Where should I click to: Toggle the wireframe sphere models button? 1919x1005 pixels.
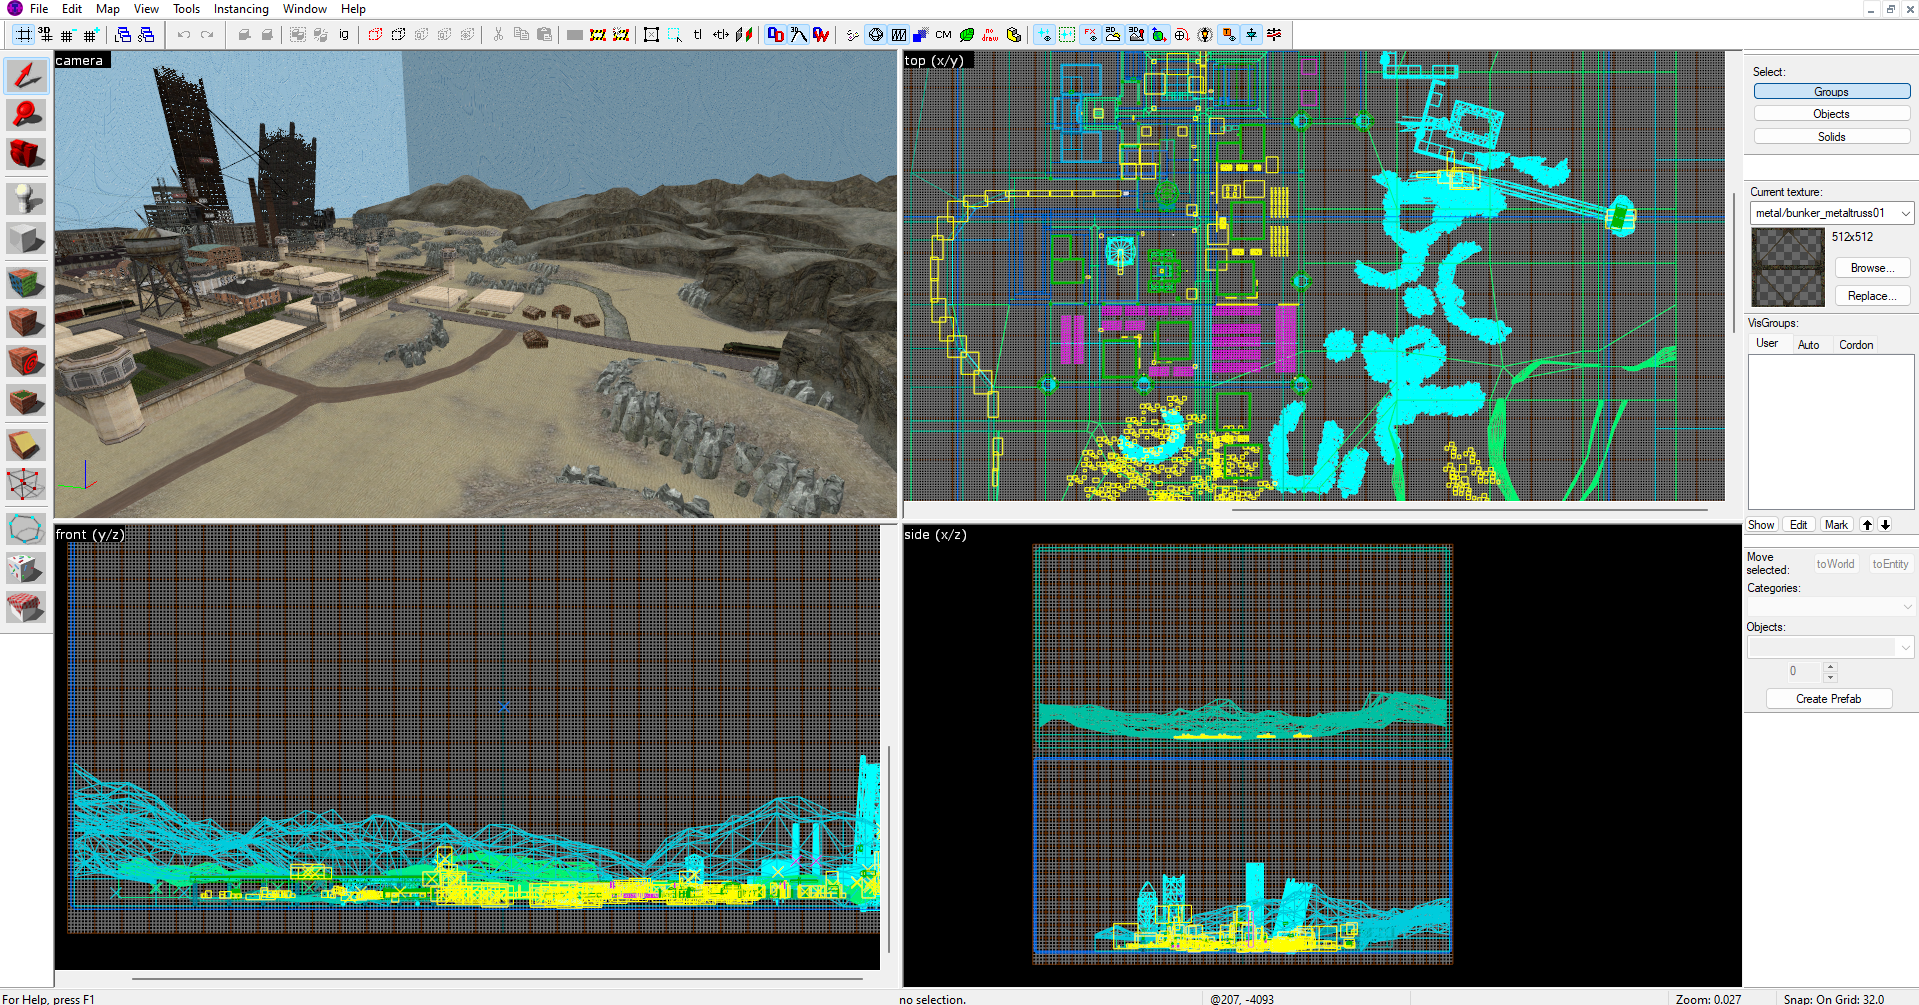coord(876,35)
